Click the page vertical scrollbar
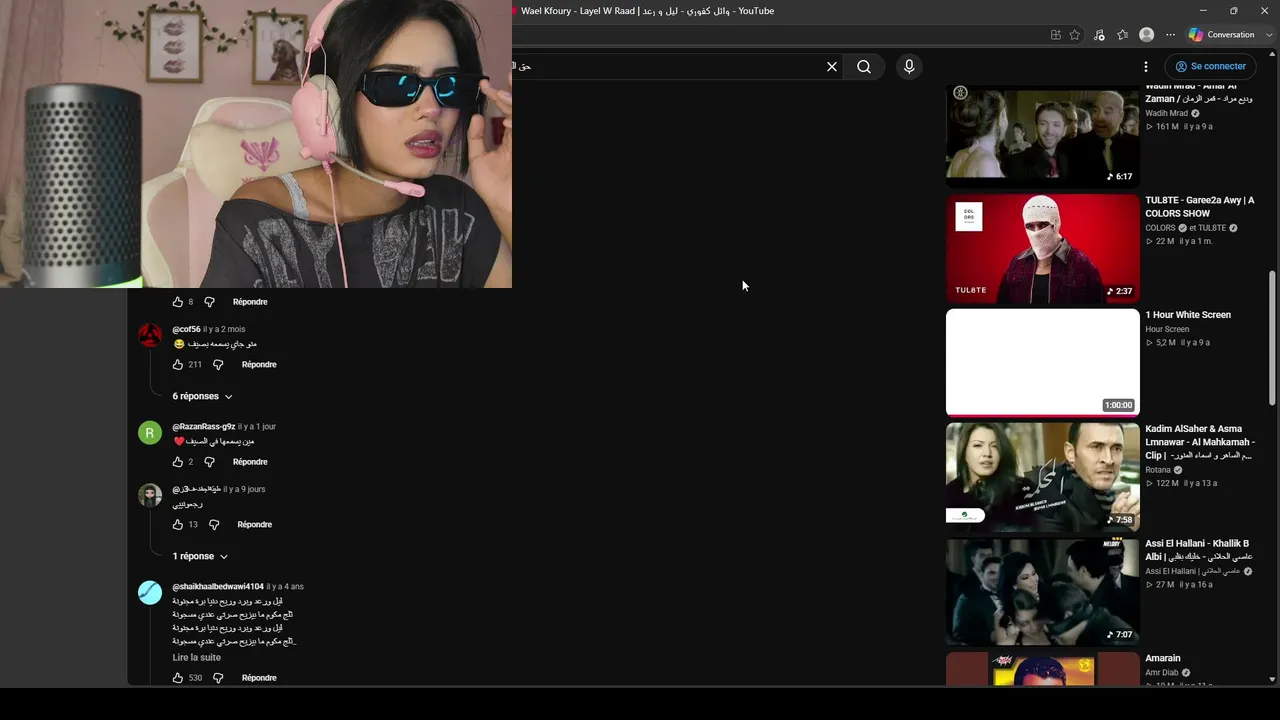1280x720 pixels. point(1273,338)
